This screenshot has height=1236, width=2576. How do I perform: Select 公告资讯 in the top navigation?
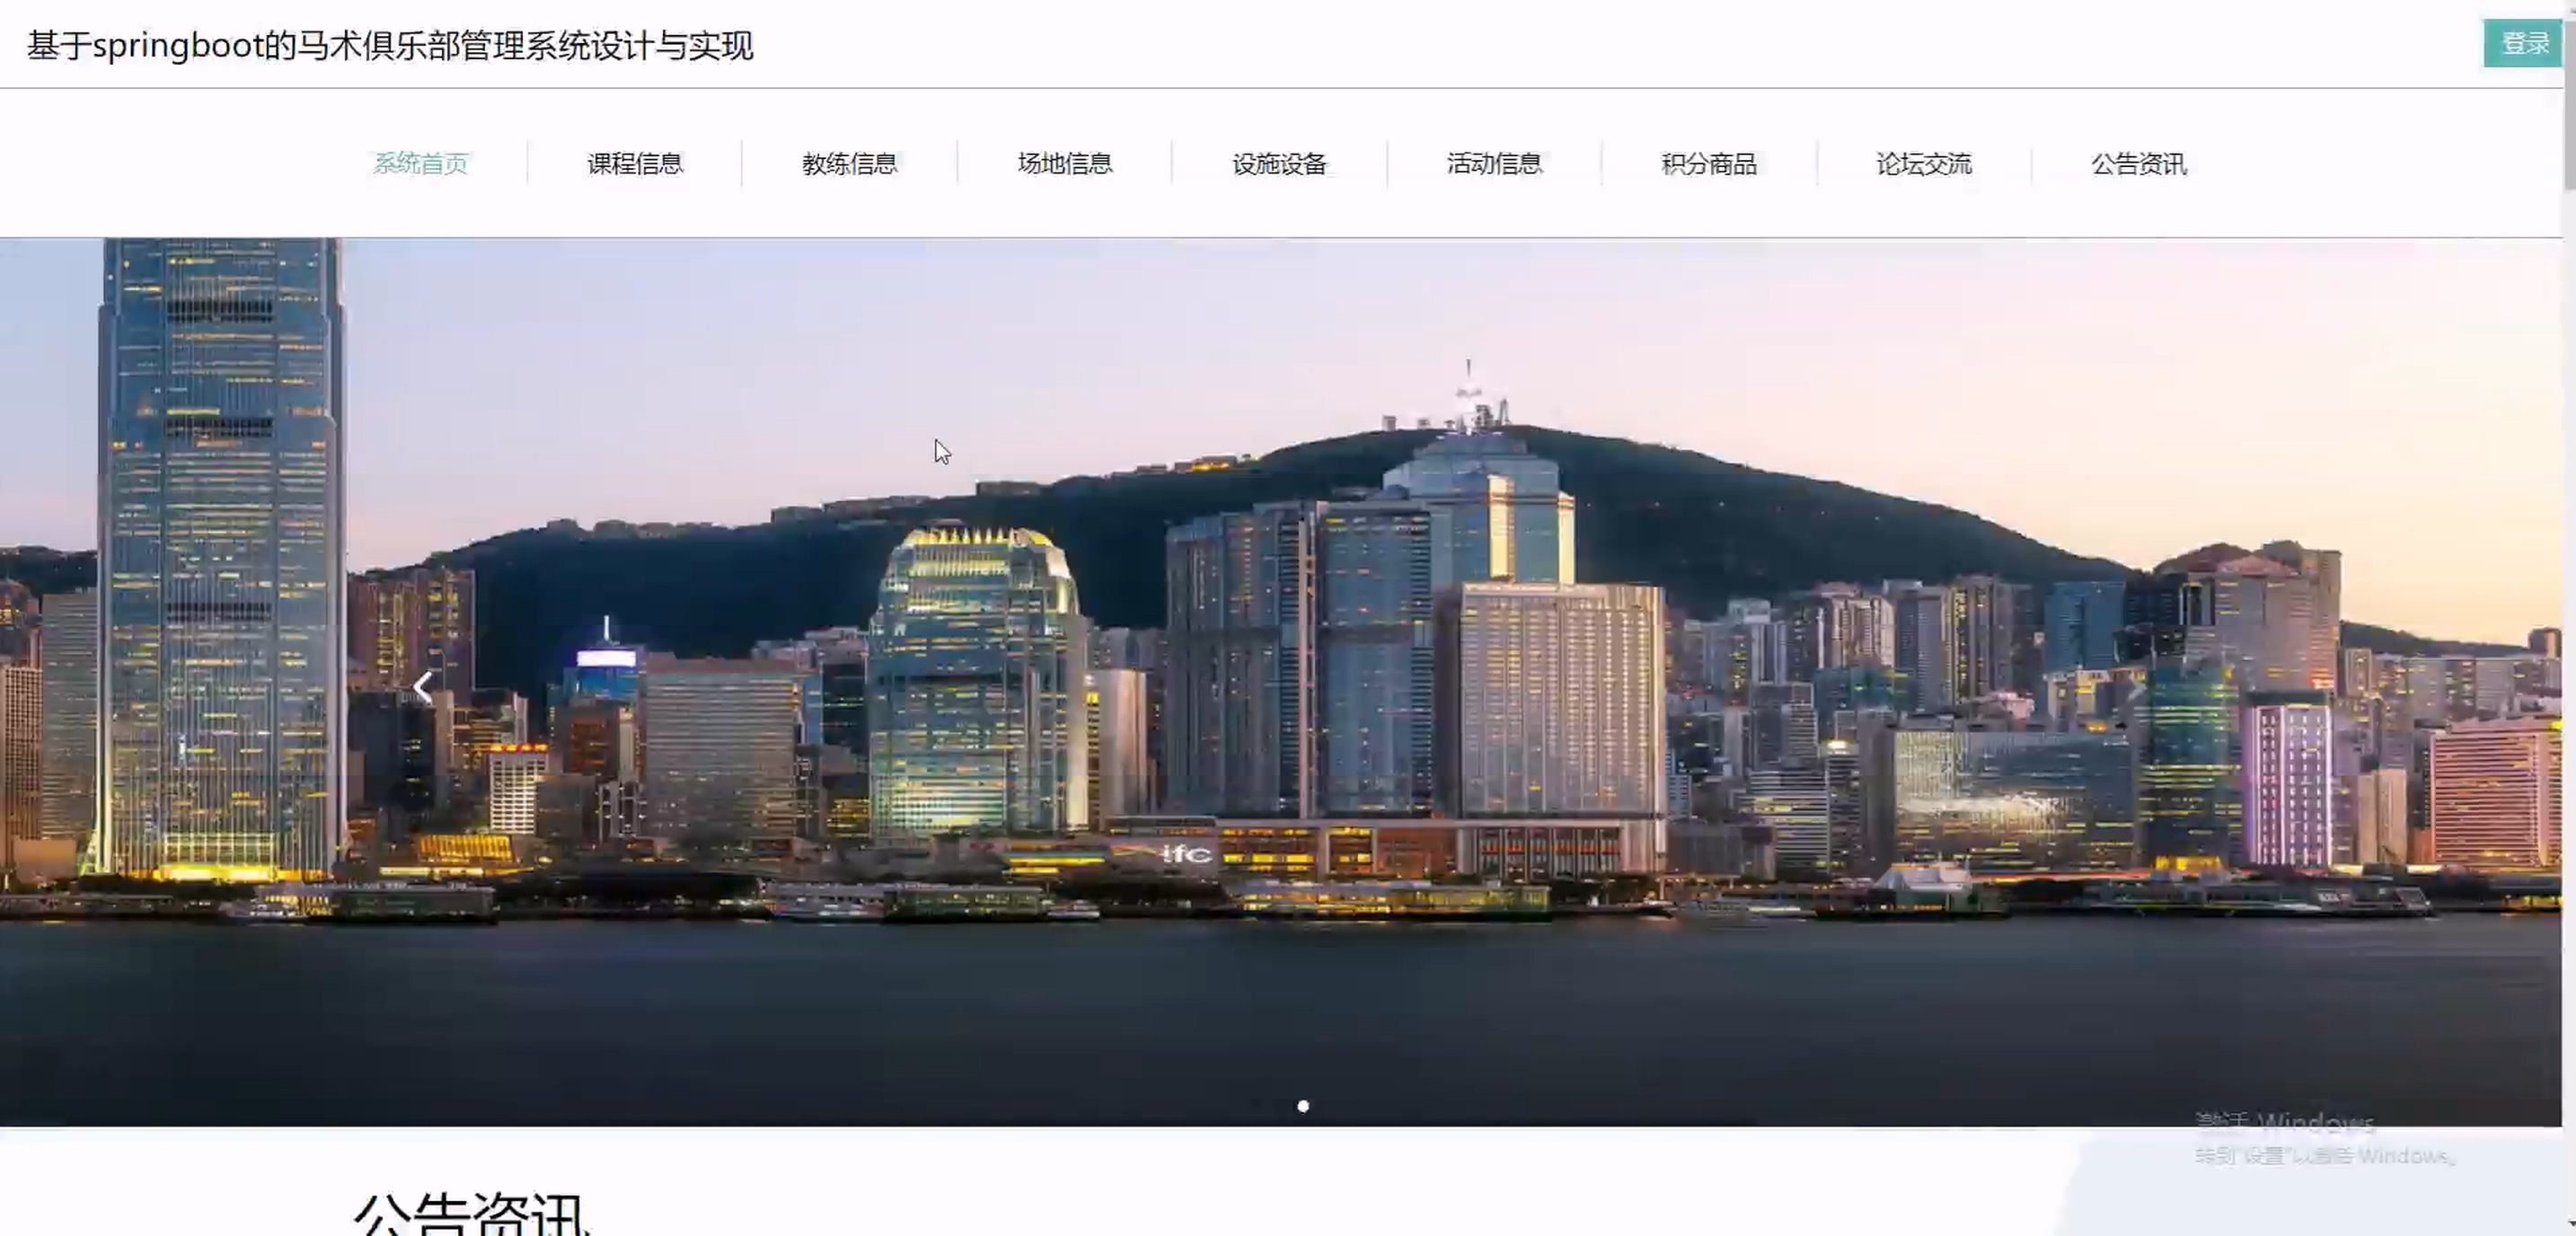click(2139, 164)
